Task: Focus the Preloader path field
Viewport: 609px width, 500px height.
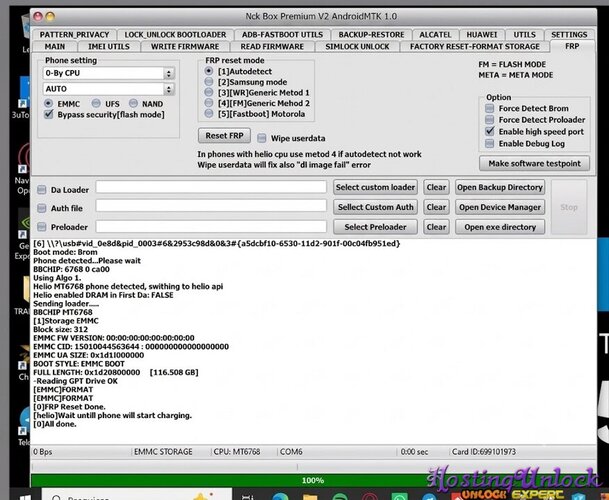Action: point(211,226)
